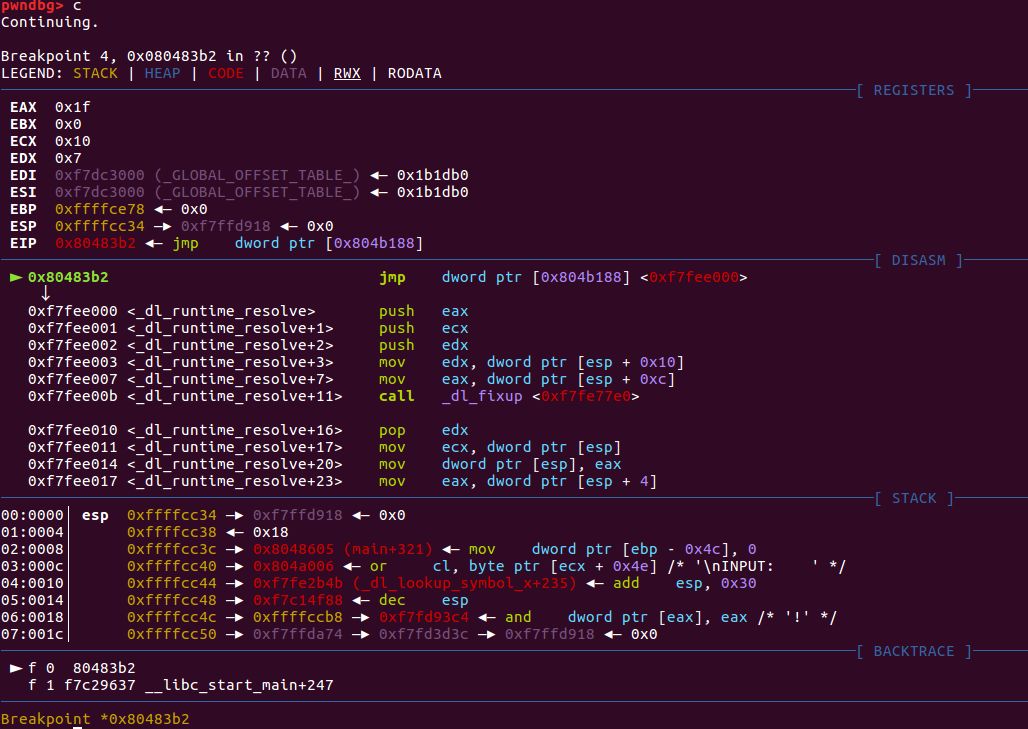1028x729 pixels.
Task: Click the 0x804b188 operand in EIP row
Action: pos(374,243)
